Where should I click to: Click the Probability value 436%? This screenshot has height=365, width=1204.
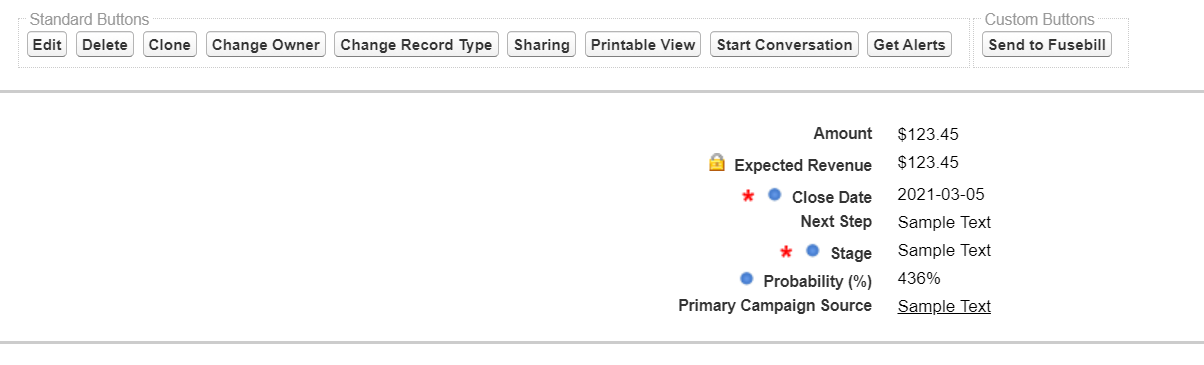click(919, 278)
